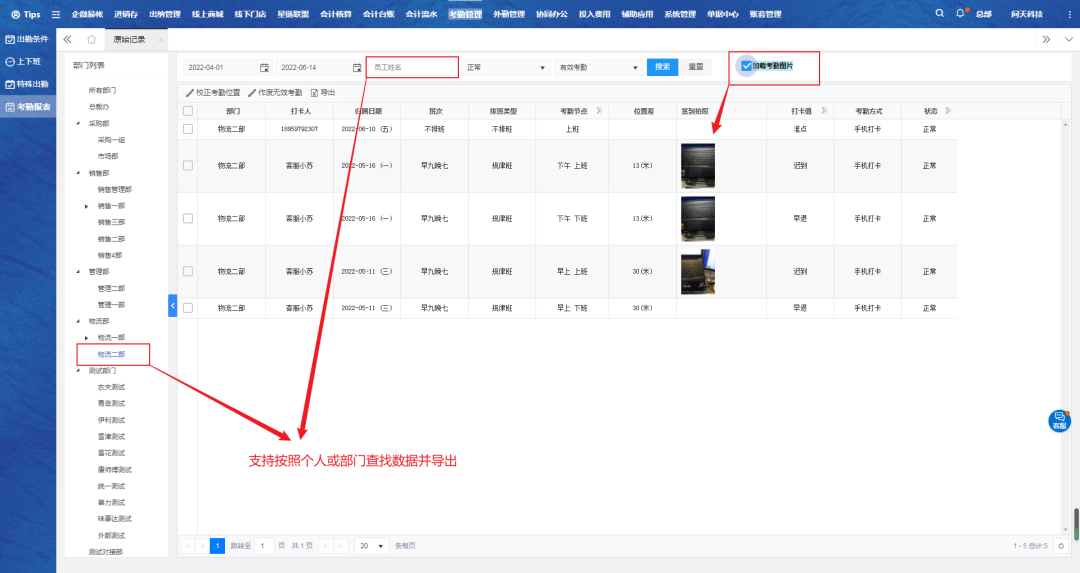Open the 有效考勤 dropdown filter
1080x573 pixels.
pyautogui.click(x=598, y=67)
